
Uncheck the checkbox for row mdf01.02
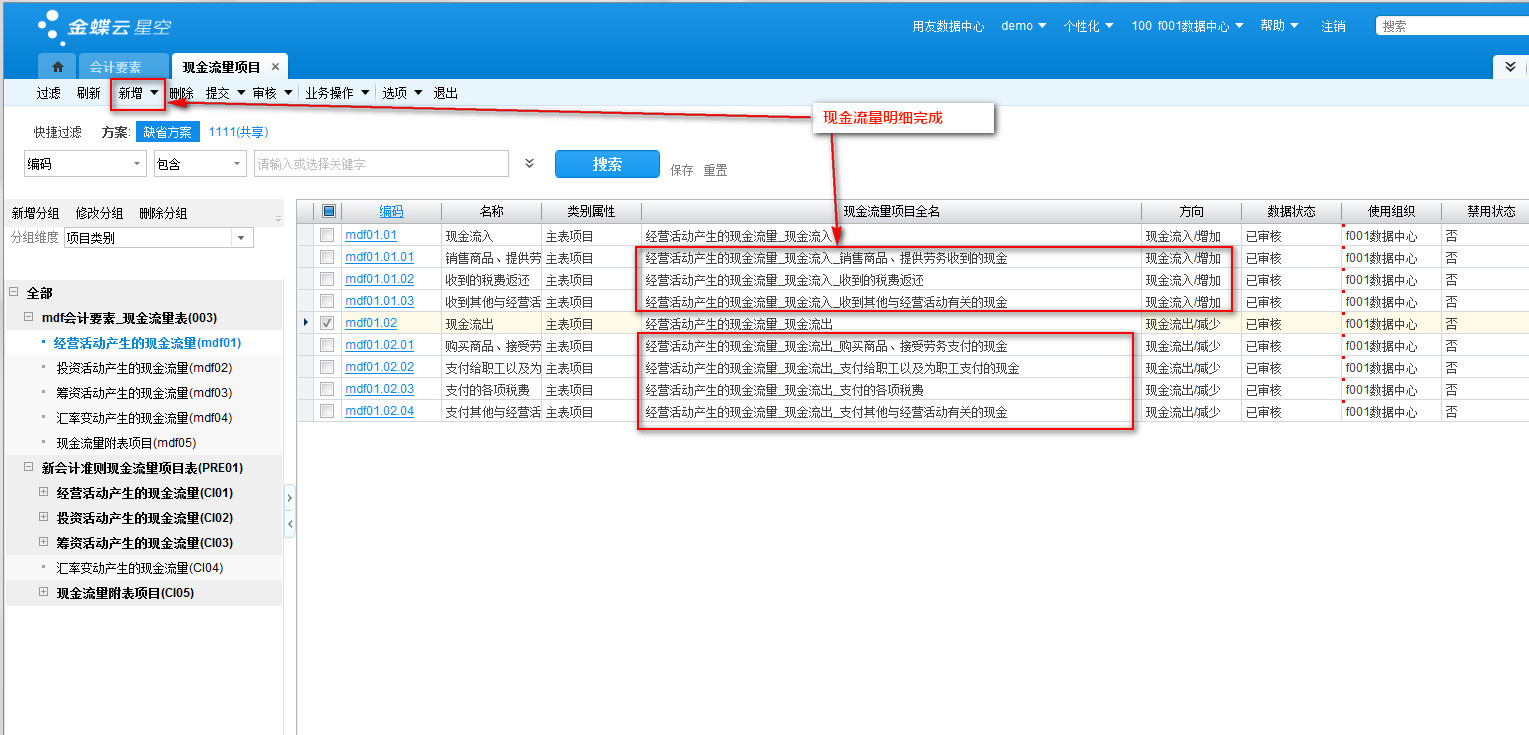[326, 323]
